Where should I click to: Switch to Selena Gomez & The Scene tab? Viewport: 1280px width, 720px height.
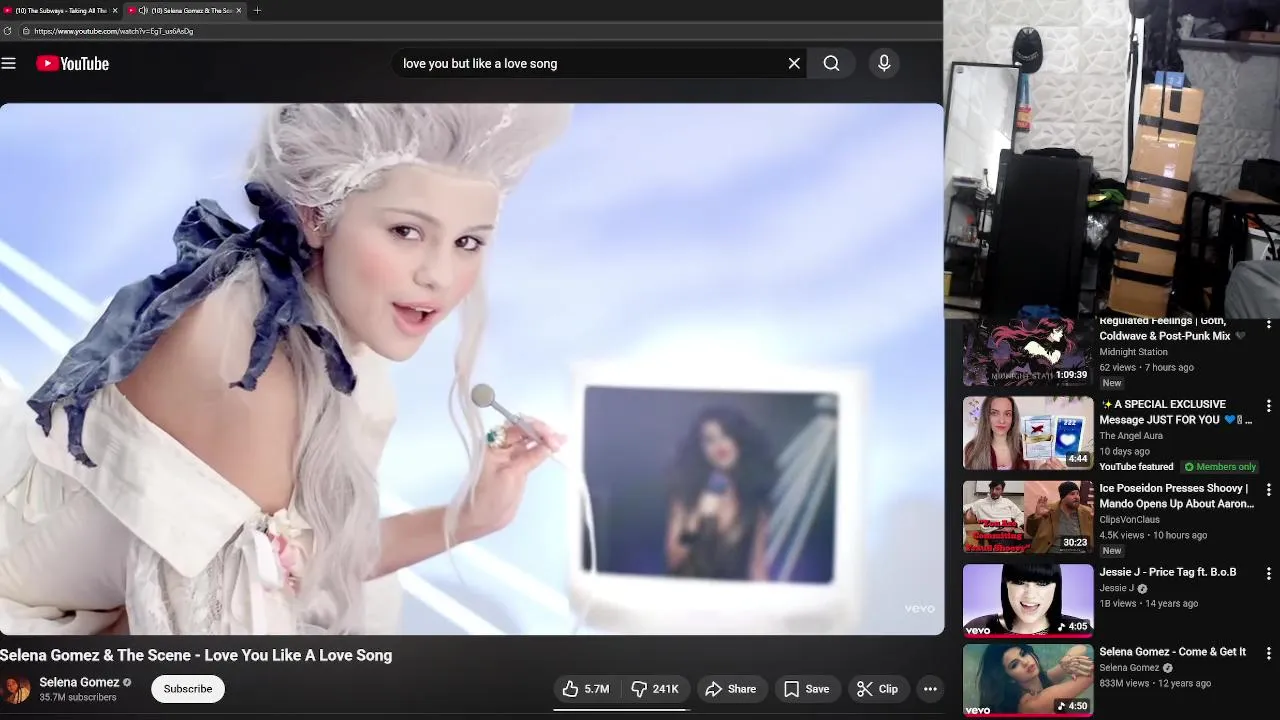[x=185, y=10]
